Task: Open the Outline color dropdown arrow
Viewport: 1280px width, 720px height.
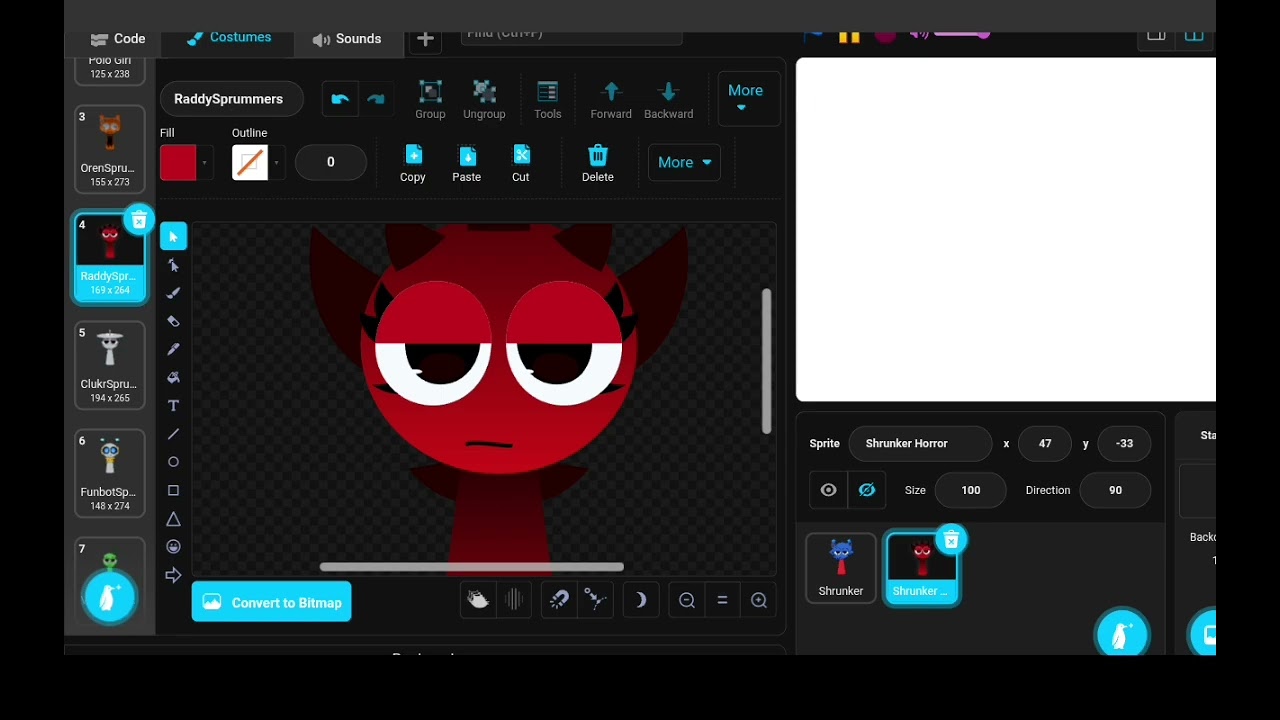Action: point(277,163)
